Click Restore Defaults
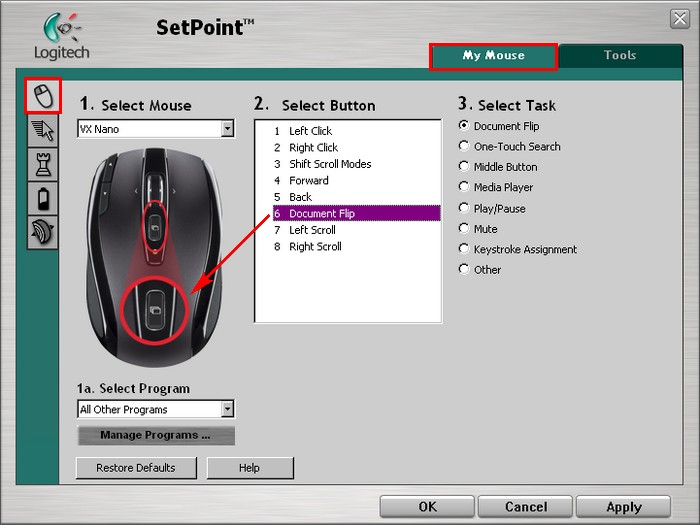700x525 pixels. [x=136, y=468]
